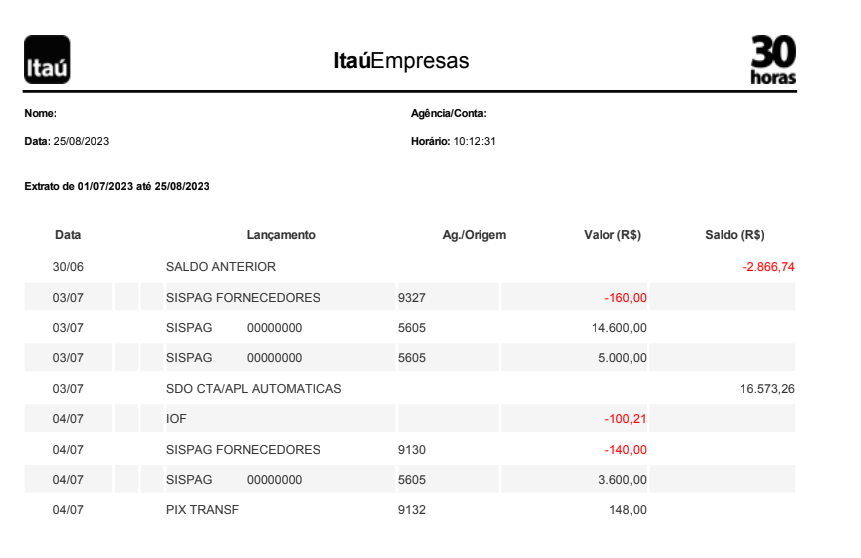Click the 14.600,00 SISPAG value
This screenshot has height=558, width=861.
click(x=619, y=328)
